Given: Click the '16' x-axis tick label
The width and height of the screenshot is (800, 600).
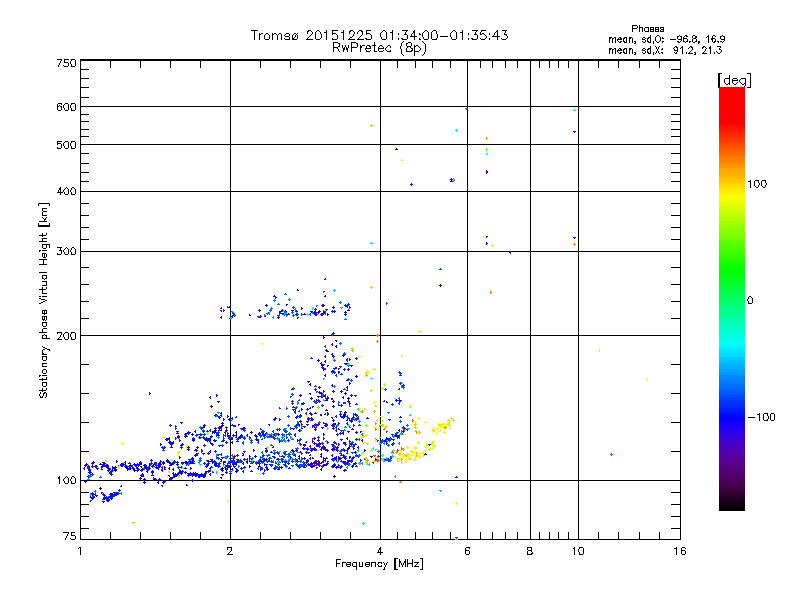Looking at the screenshot, I should pyautogui.click(x=680, y=551).
